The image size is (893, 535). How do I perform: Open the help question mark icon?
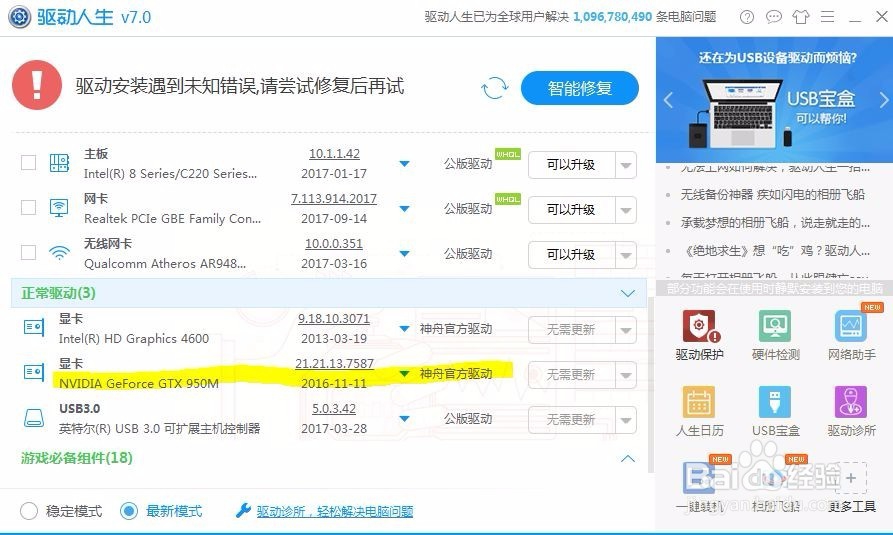pos(747,17)
